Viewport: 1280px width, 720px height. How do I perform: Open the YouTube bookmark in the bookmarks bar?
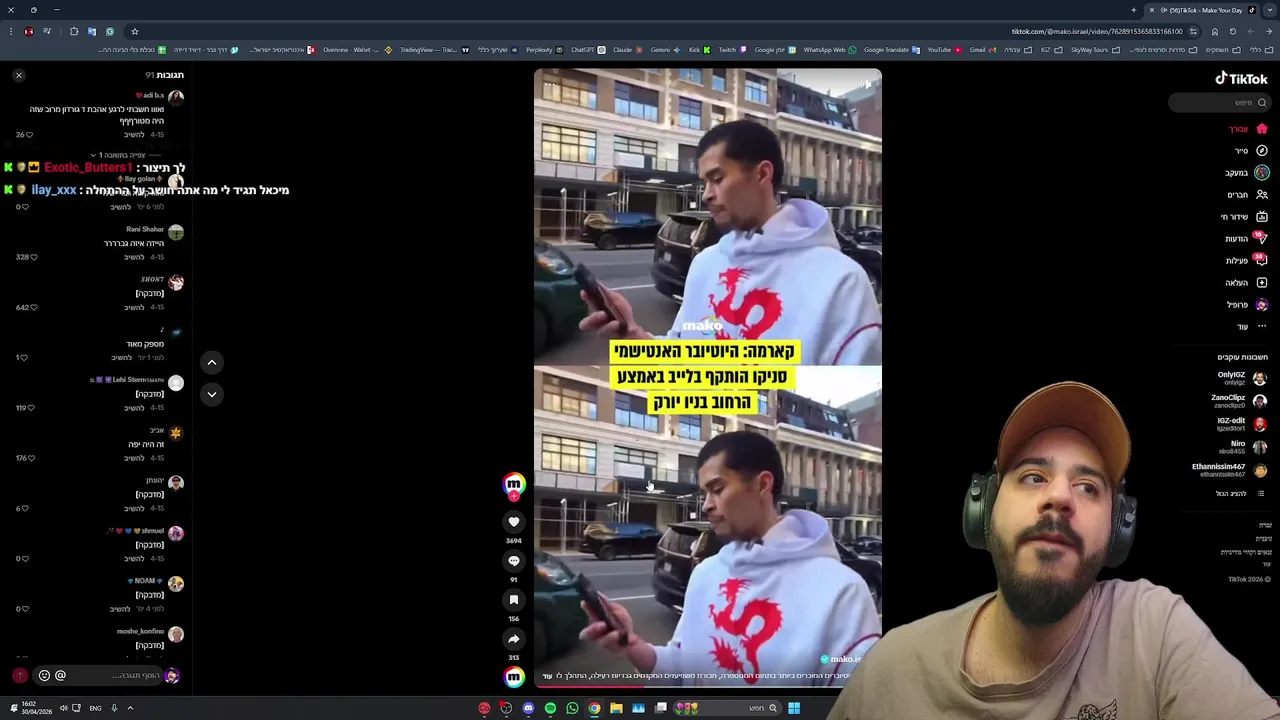pyautogui.click(x=945, y=50)
